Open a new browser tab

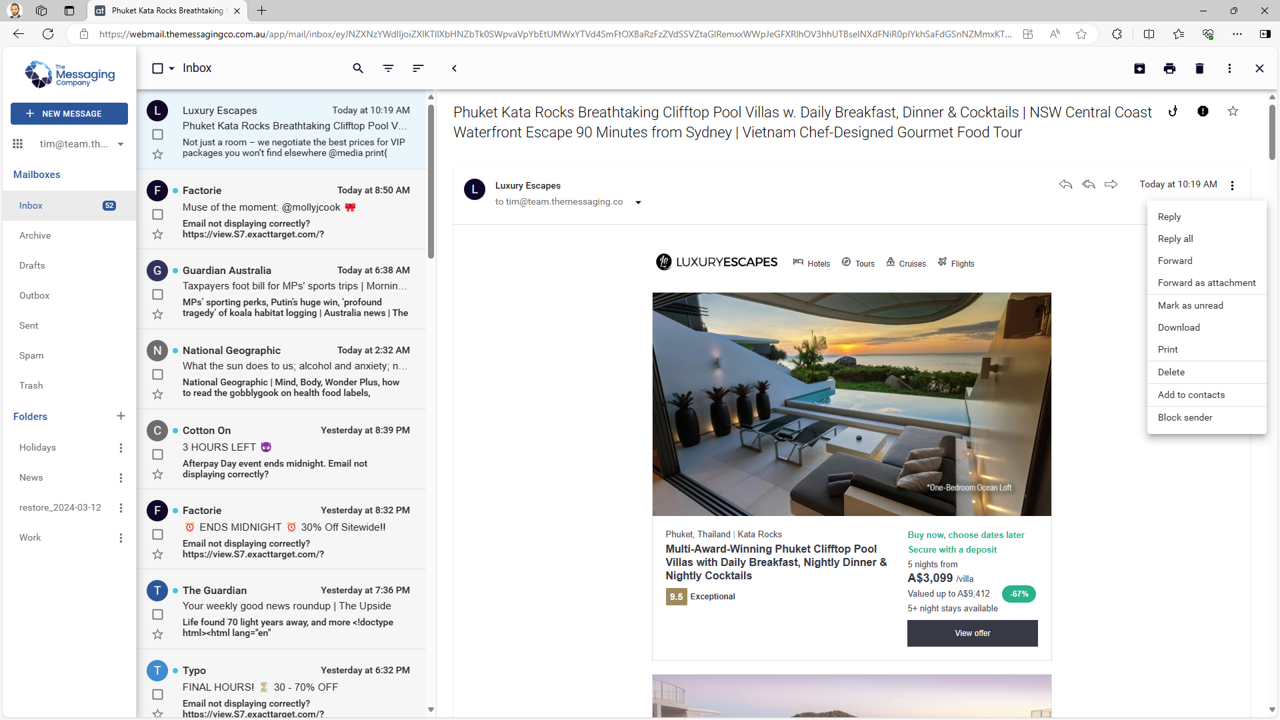tap(262, 11)
